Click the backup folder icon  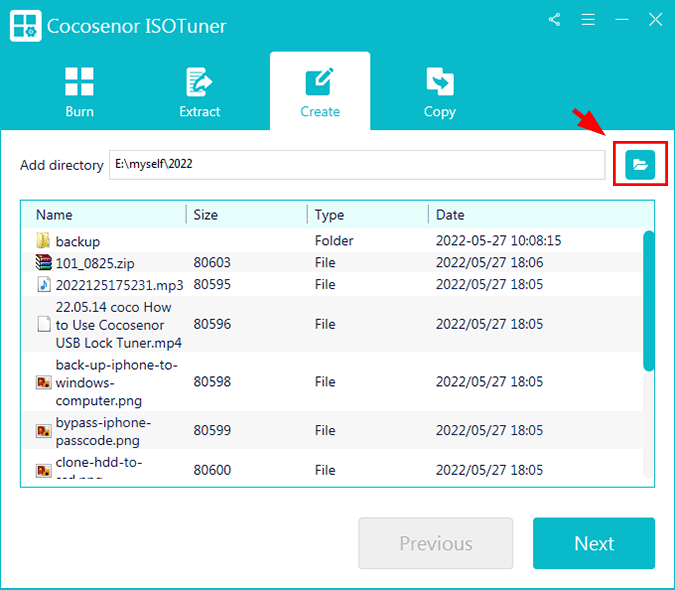(x=43, y=241)
